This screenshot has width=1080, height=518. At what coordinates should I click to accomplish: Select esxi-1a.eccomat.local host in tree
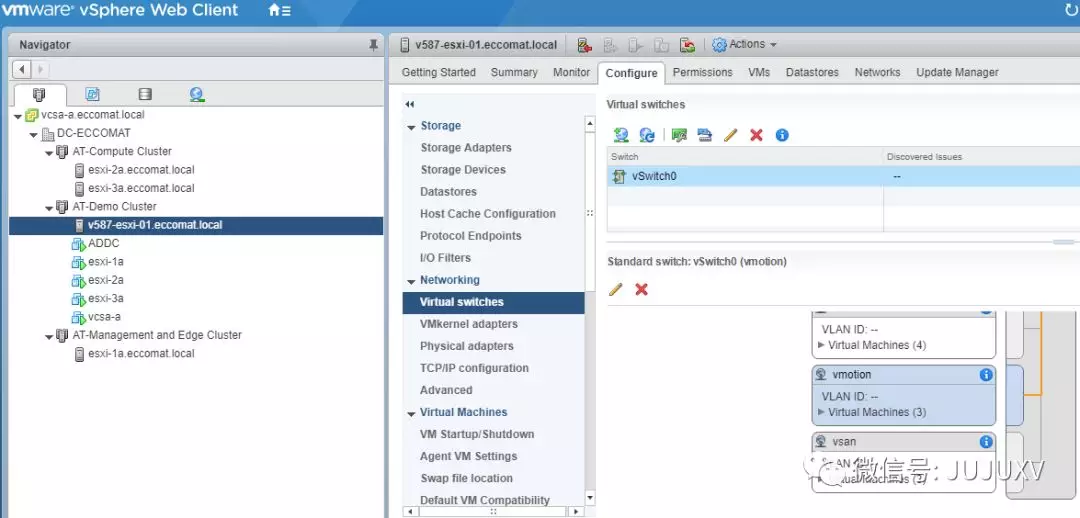point(141,353)
